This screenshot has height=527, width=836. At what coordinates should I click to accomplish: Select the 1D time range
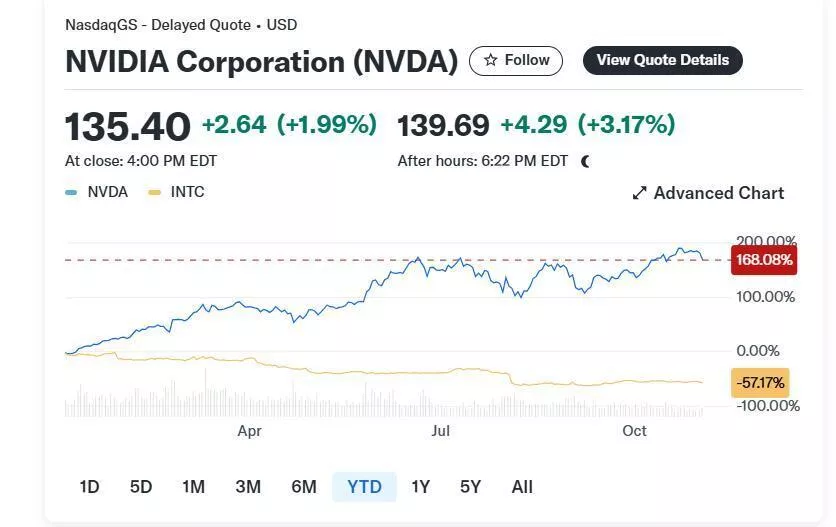pyautogui.click(x=89, y=487)
